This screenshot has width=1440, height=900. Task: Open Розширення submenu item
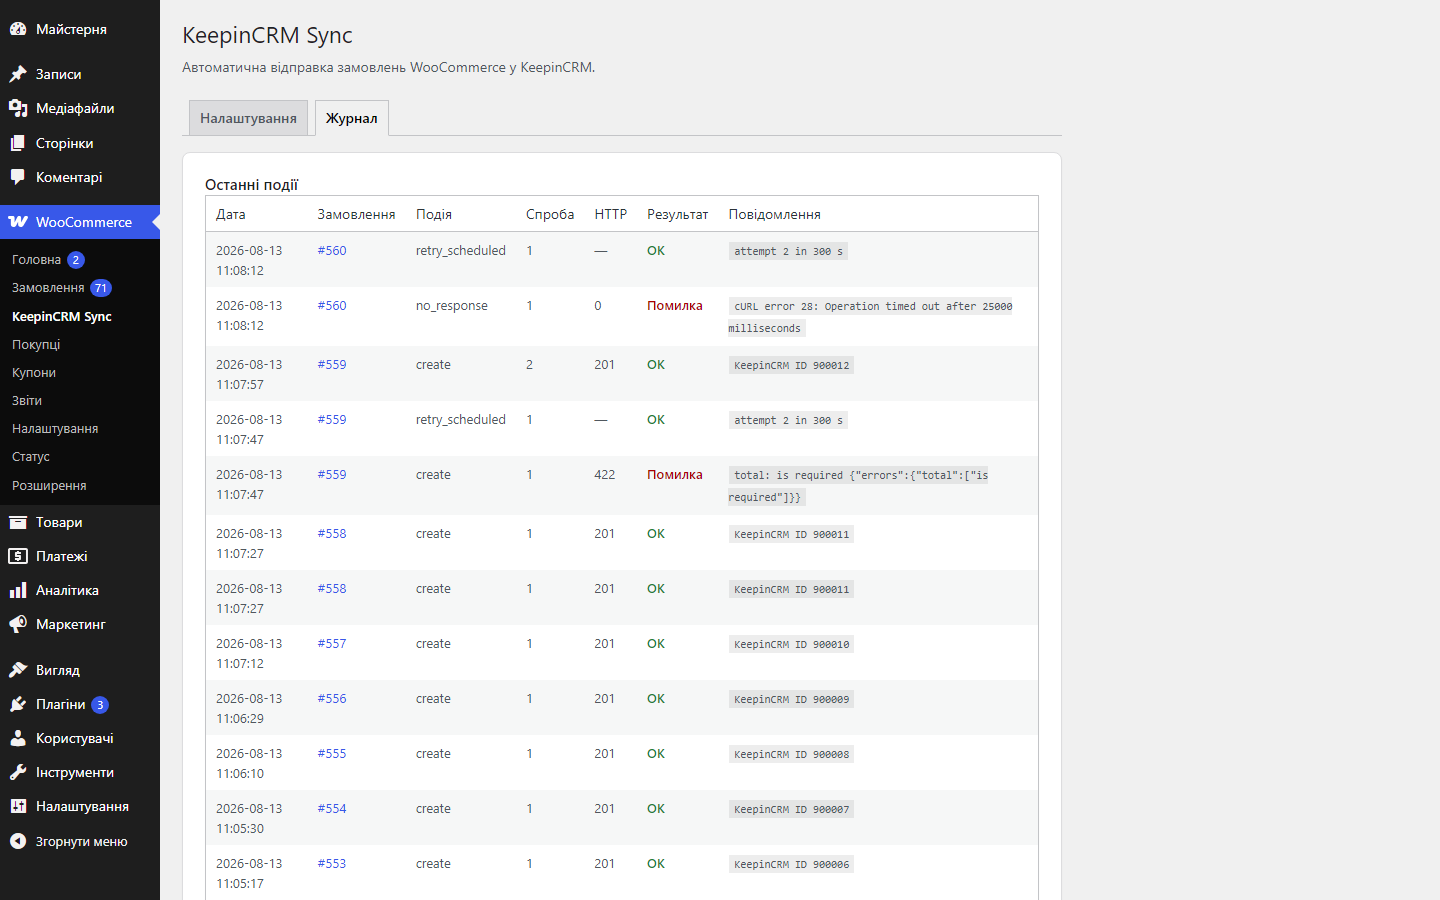pyautogui.click(x=49, y=485)
